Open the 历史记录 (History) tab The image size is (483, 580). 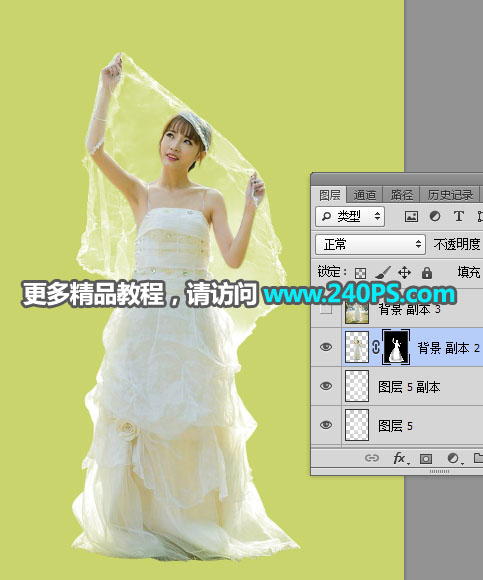(x=450, y=195)
